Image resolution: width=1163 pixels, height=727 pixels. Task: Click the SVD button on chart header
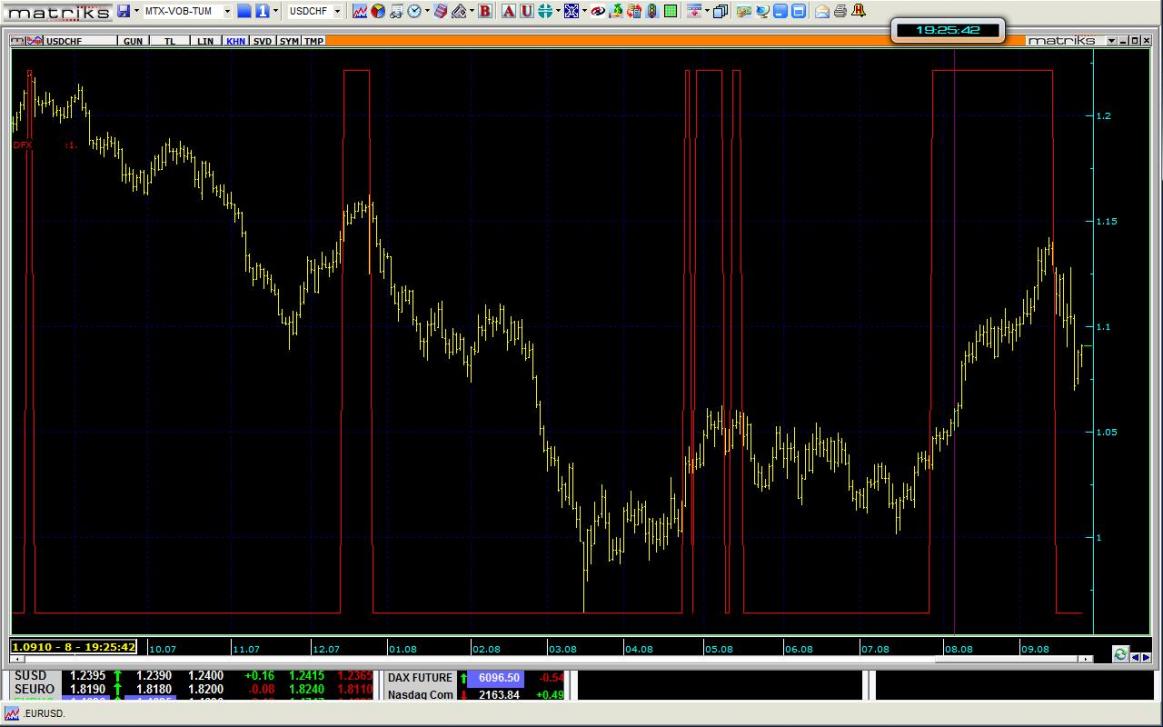[x=262, y=41]
